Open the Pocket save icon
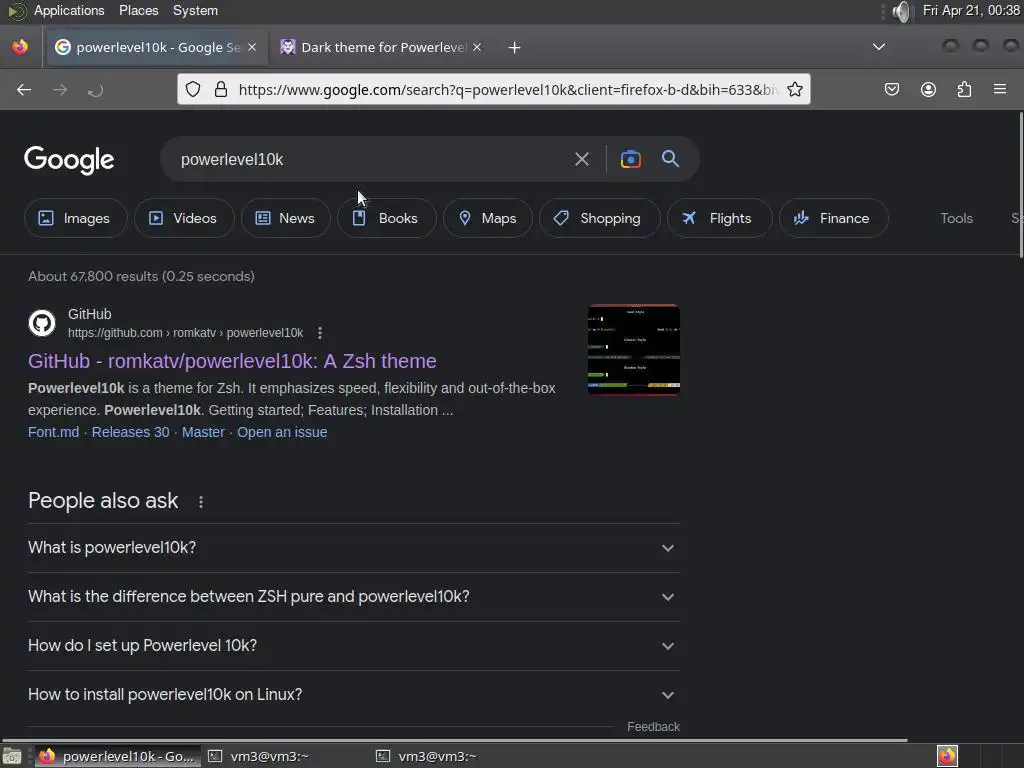 coord(892,89)
